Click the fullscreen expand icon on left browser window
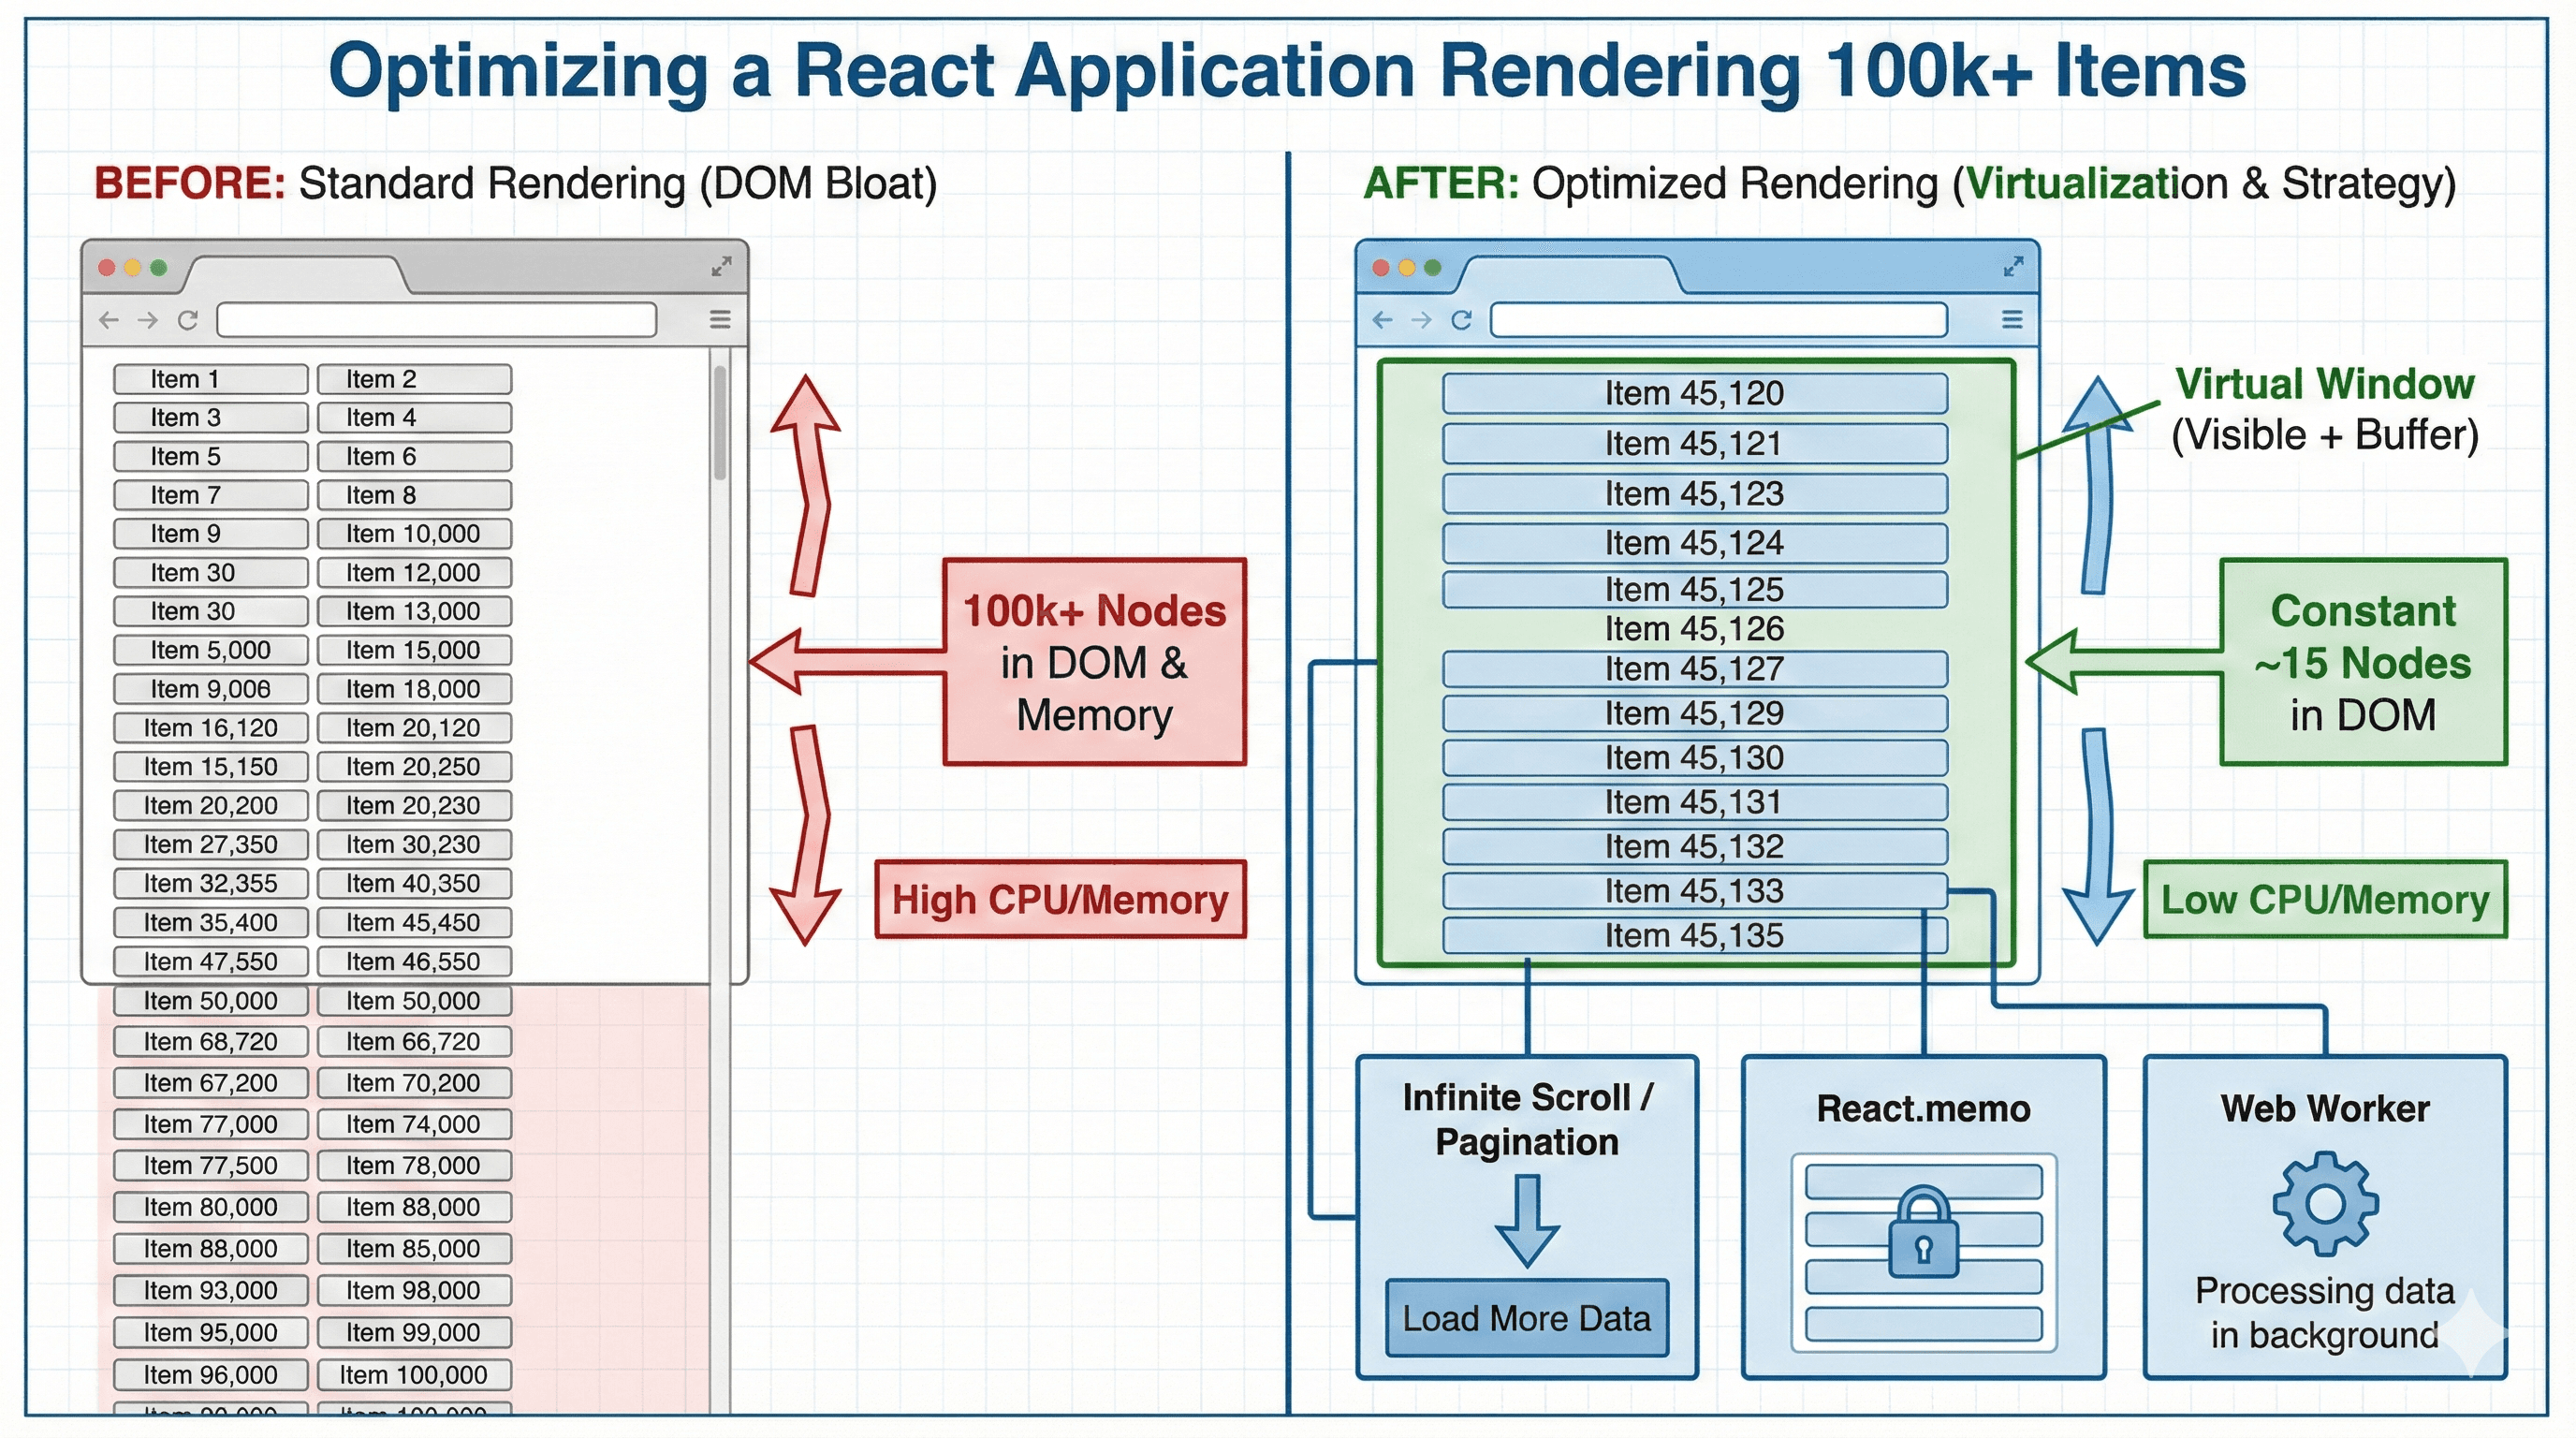The height and width of the screenshot is (1438, 2576). click(x=721, y=266)
